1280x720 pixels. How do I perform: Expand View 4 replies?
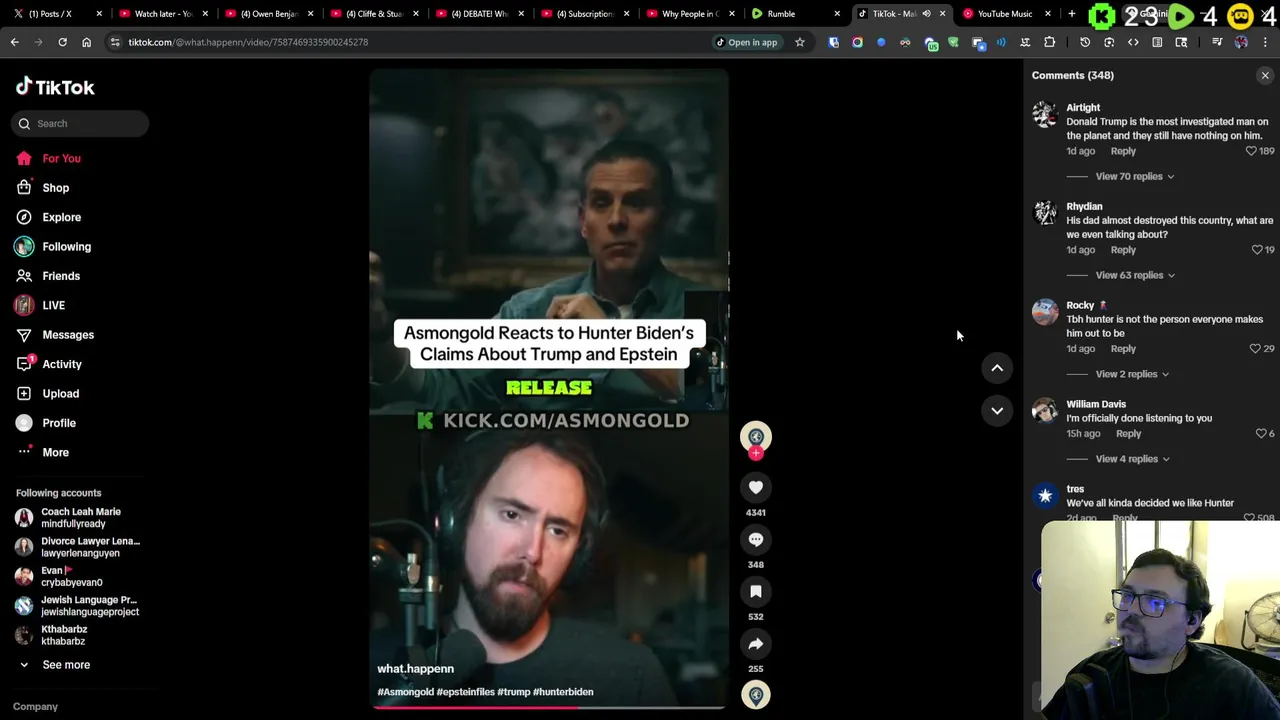coord(1131,459)
